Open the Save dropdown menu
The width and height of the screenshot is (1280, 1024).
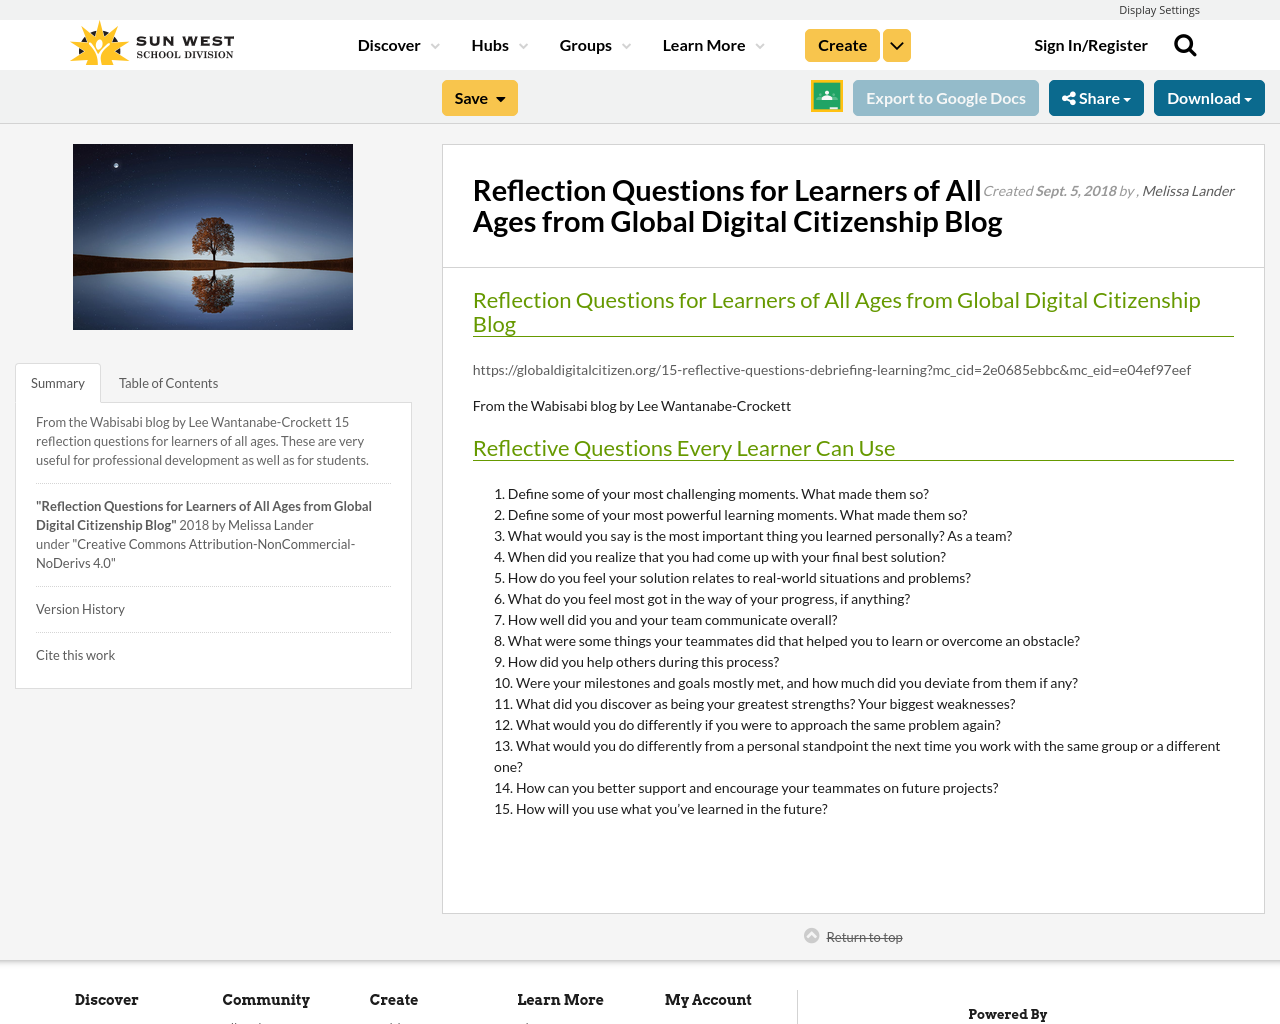tap(479, 96)
